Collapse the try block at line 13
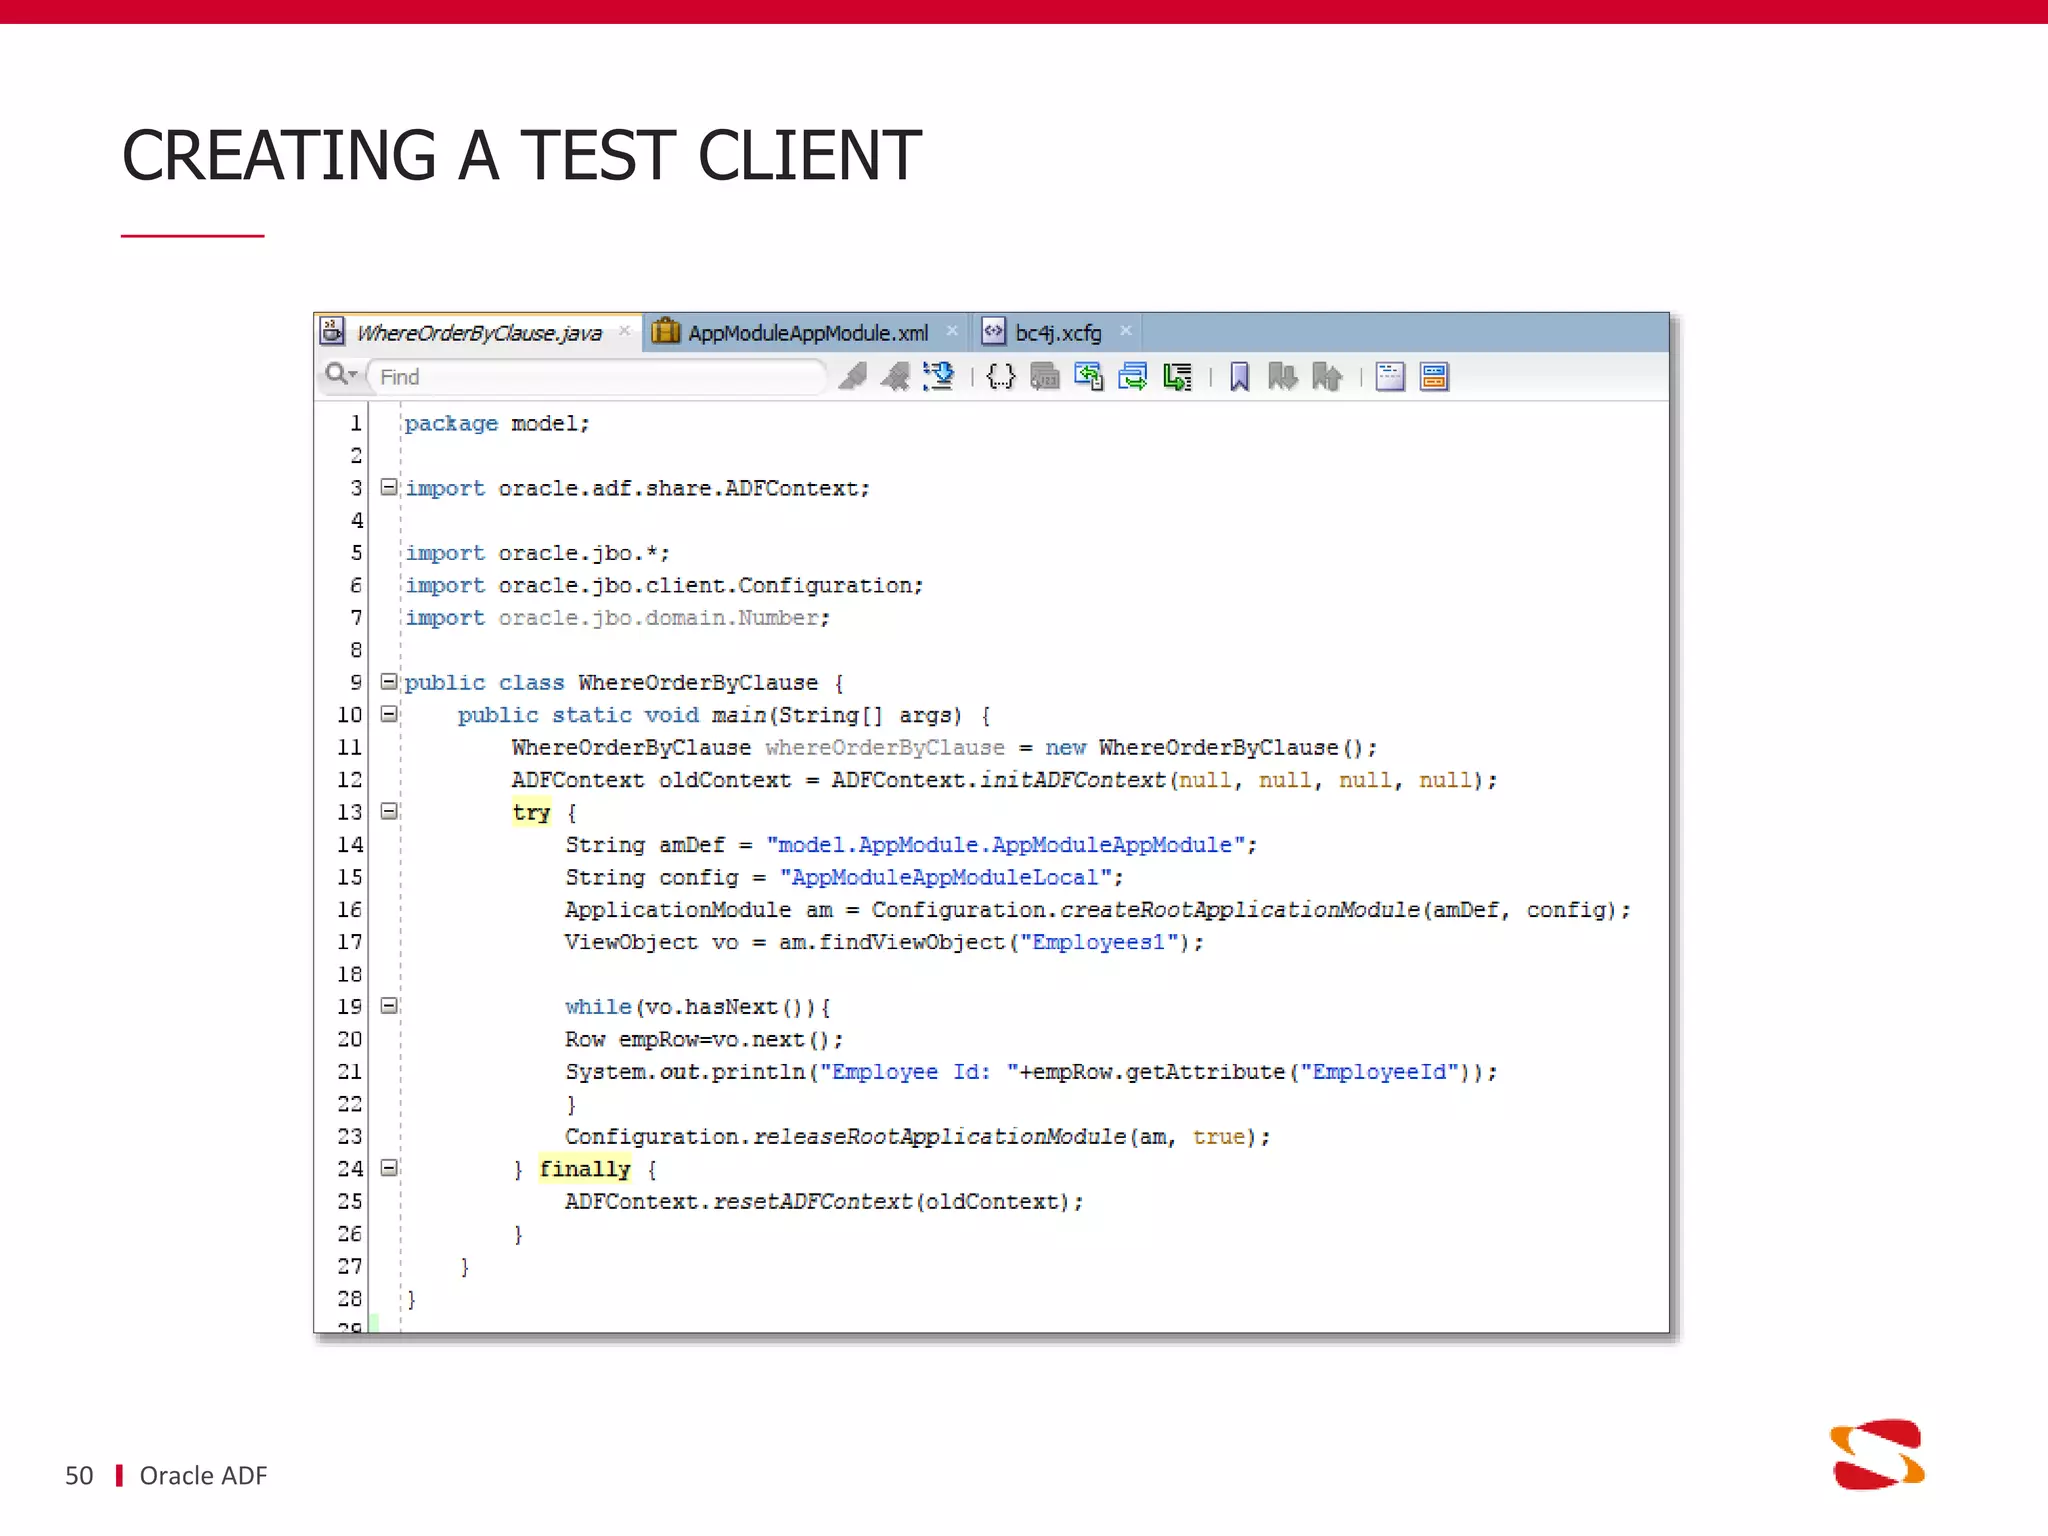This screenshot has width=2048, height=1536. click(389, 811)
